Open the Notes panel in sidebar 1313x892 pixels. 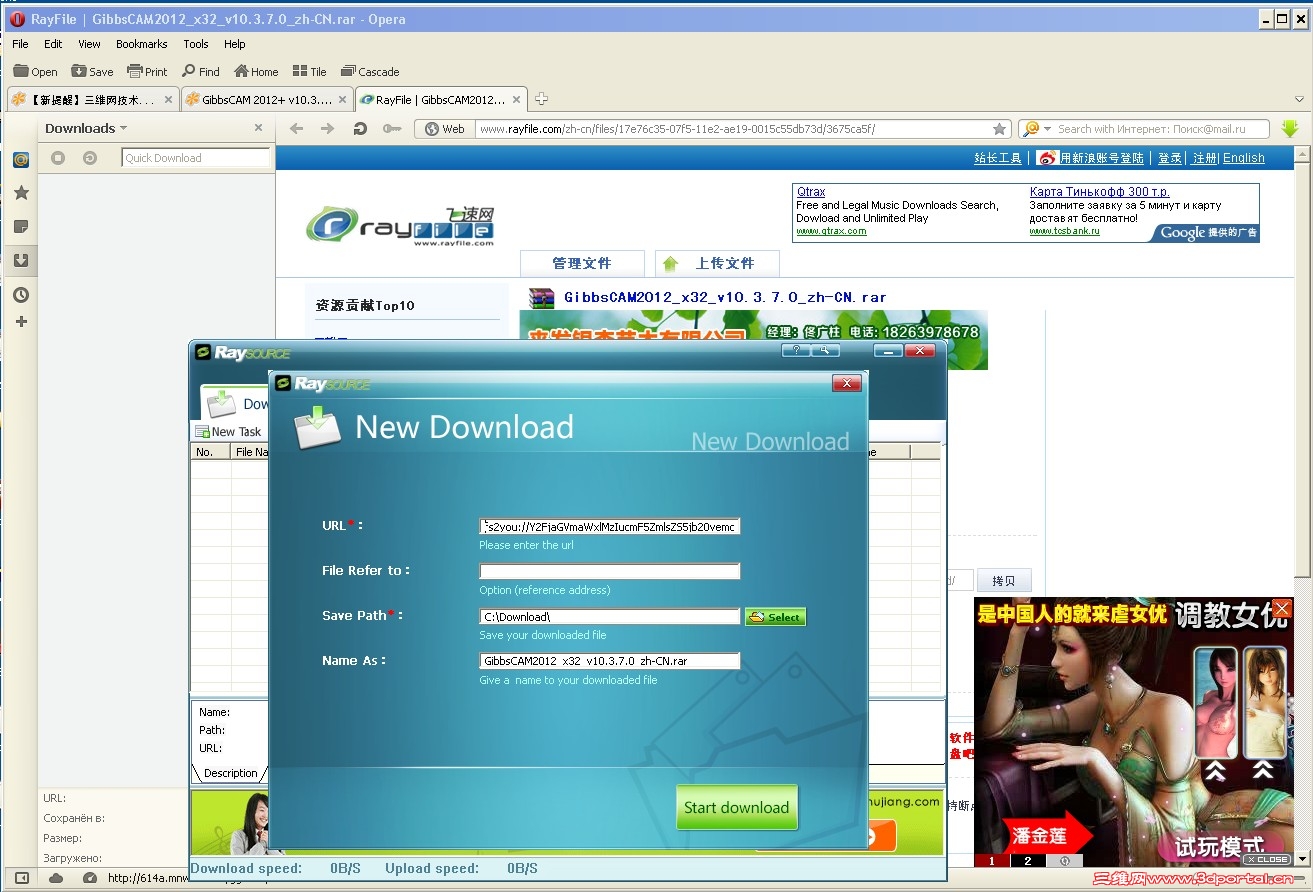pos(21,226)
